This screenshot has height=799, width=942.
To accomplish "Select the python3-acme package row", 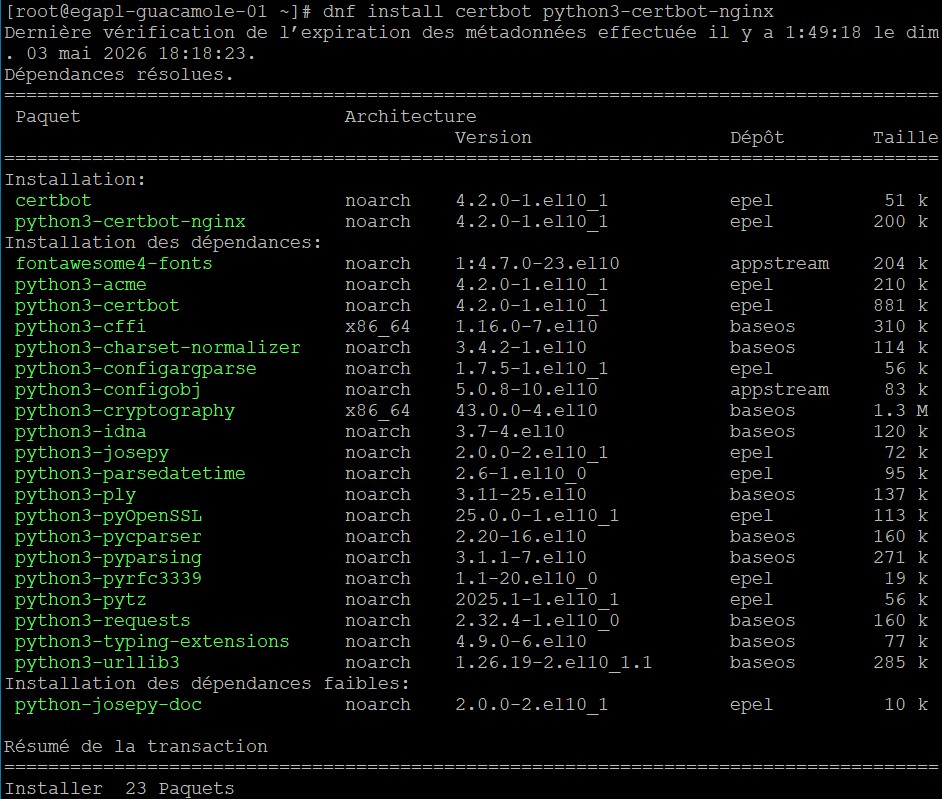I will pyautogui.click(x=471, y=285).
